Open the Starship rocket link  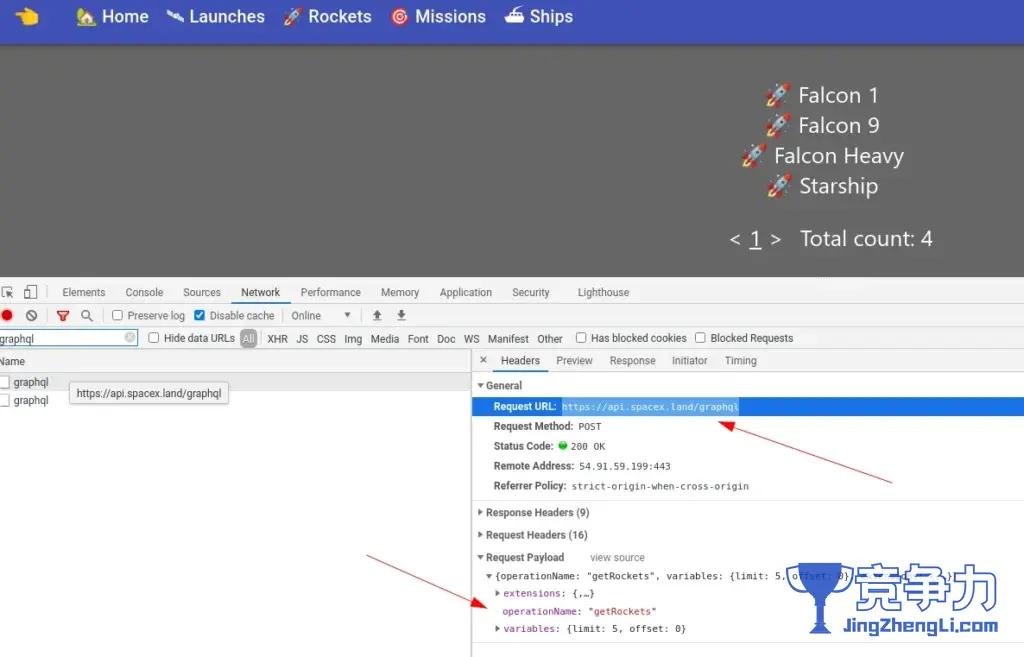[839, 186]
